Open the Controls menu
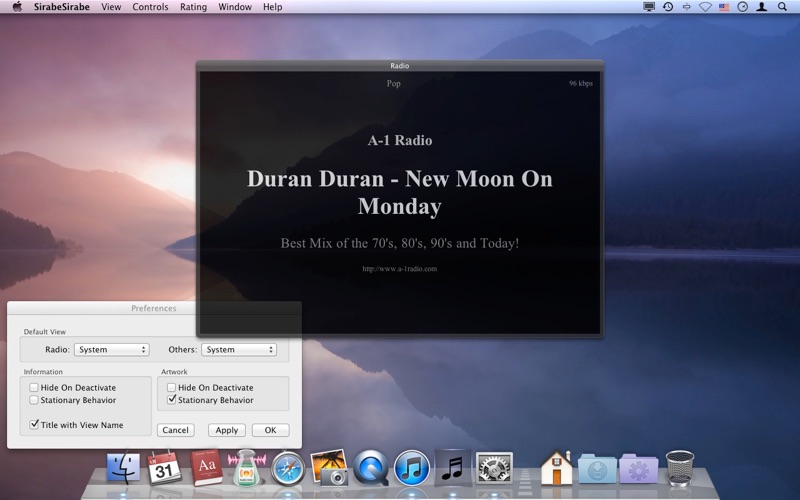 pos(150,7)
